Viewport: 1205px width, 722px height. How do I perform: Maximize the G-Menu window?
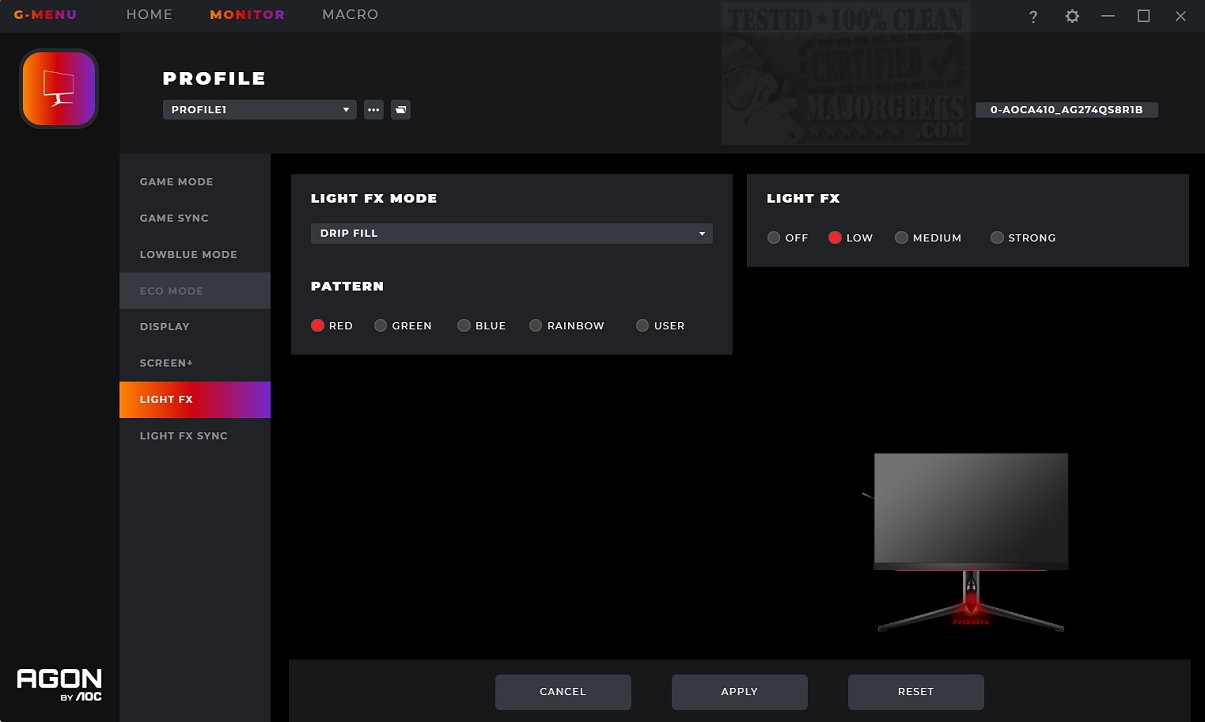[x=1144, y=16]
